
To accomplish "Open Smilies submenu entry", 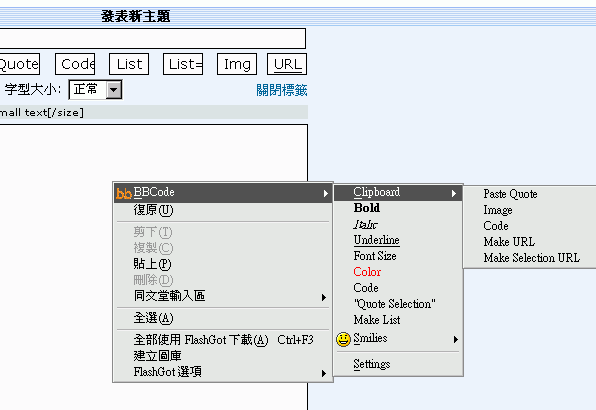I will coord(398,339).
